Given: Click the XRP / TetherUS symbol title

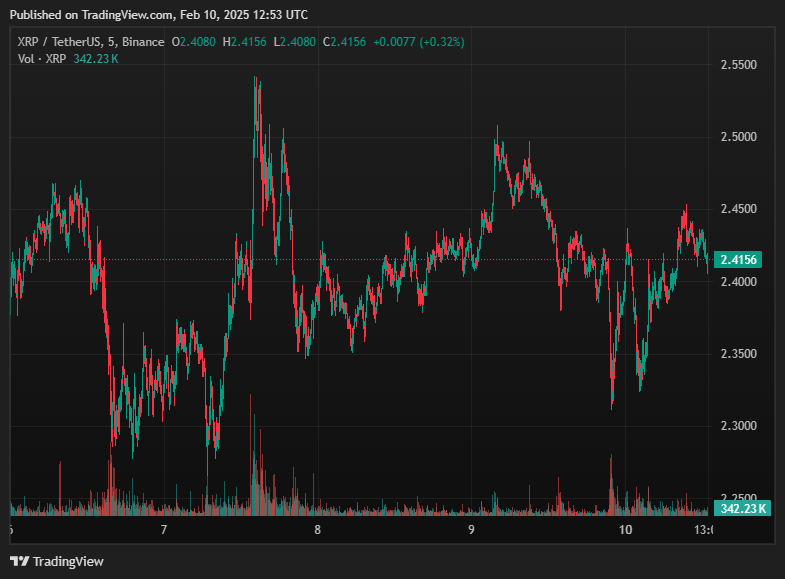Looking at the screenshot, I should [x=91, y=42].
